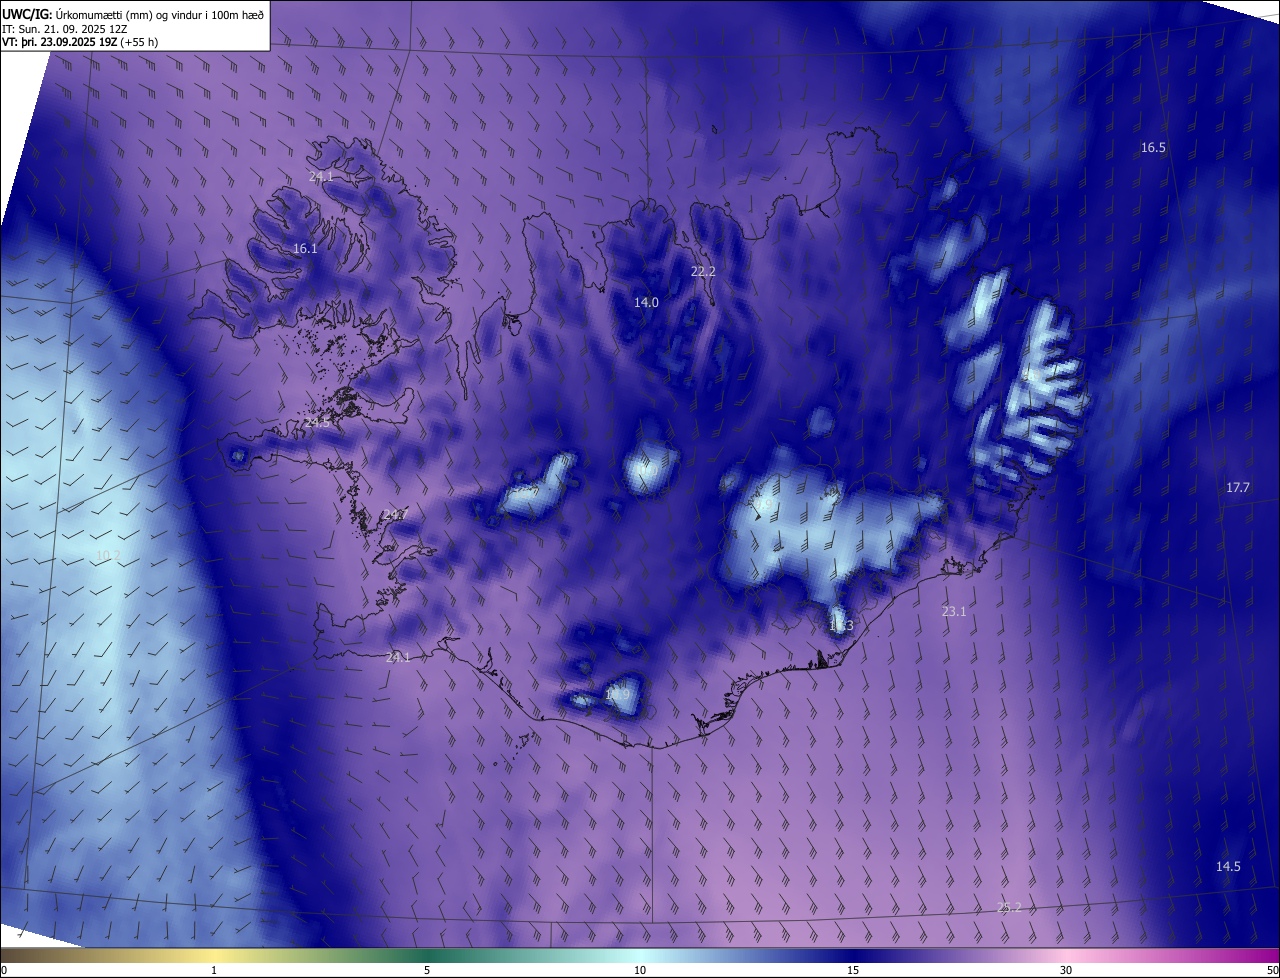Click the 24.1 value at the northern Westfjords tip
Viewport: 1280px width, 978px height.
tap(321, 177)
